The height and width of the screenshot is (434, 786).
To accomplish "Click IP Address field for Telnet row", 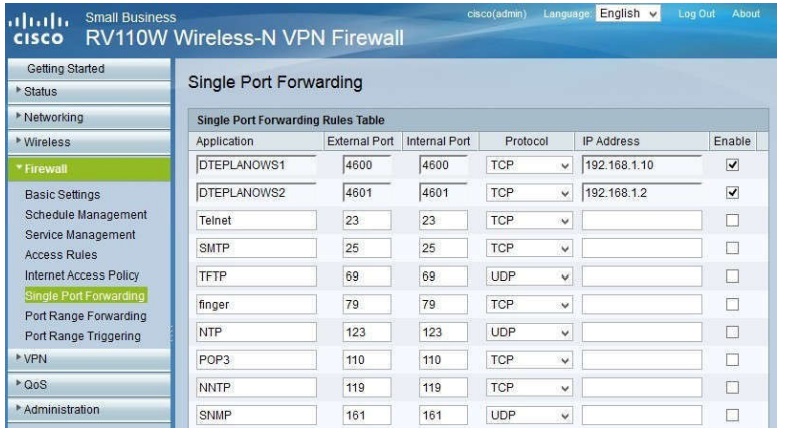I will click(641, 219).
